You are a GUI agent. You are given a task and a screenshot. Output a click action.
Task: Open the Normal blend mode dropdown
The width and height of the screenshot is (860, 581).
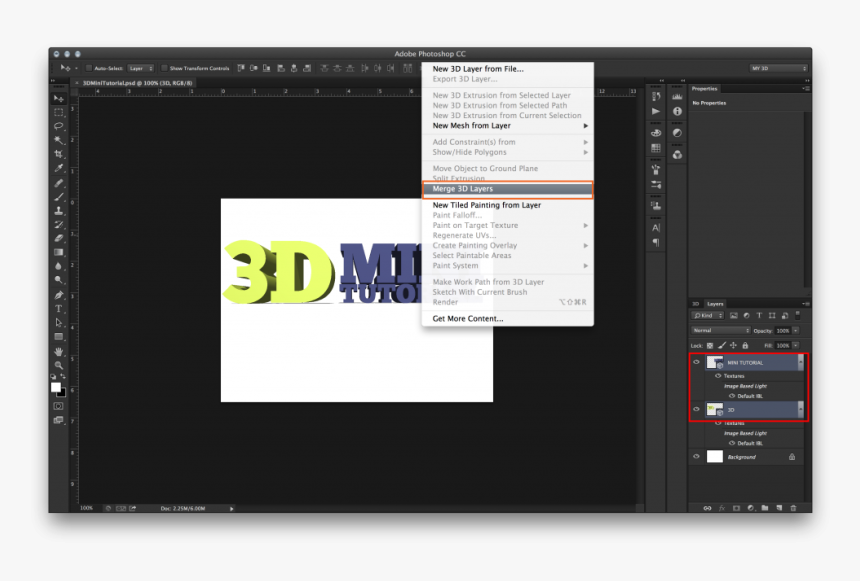(720, 328)
